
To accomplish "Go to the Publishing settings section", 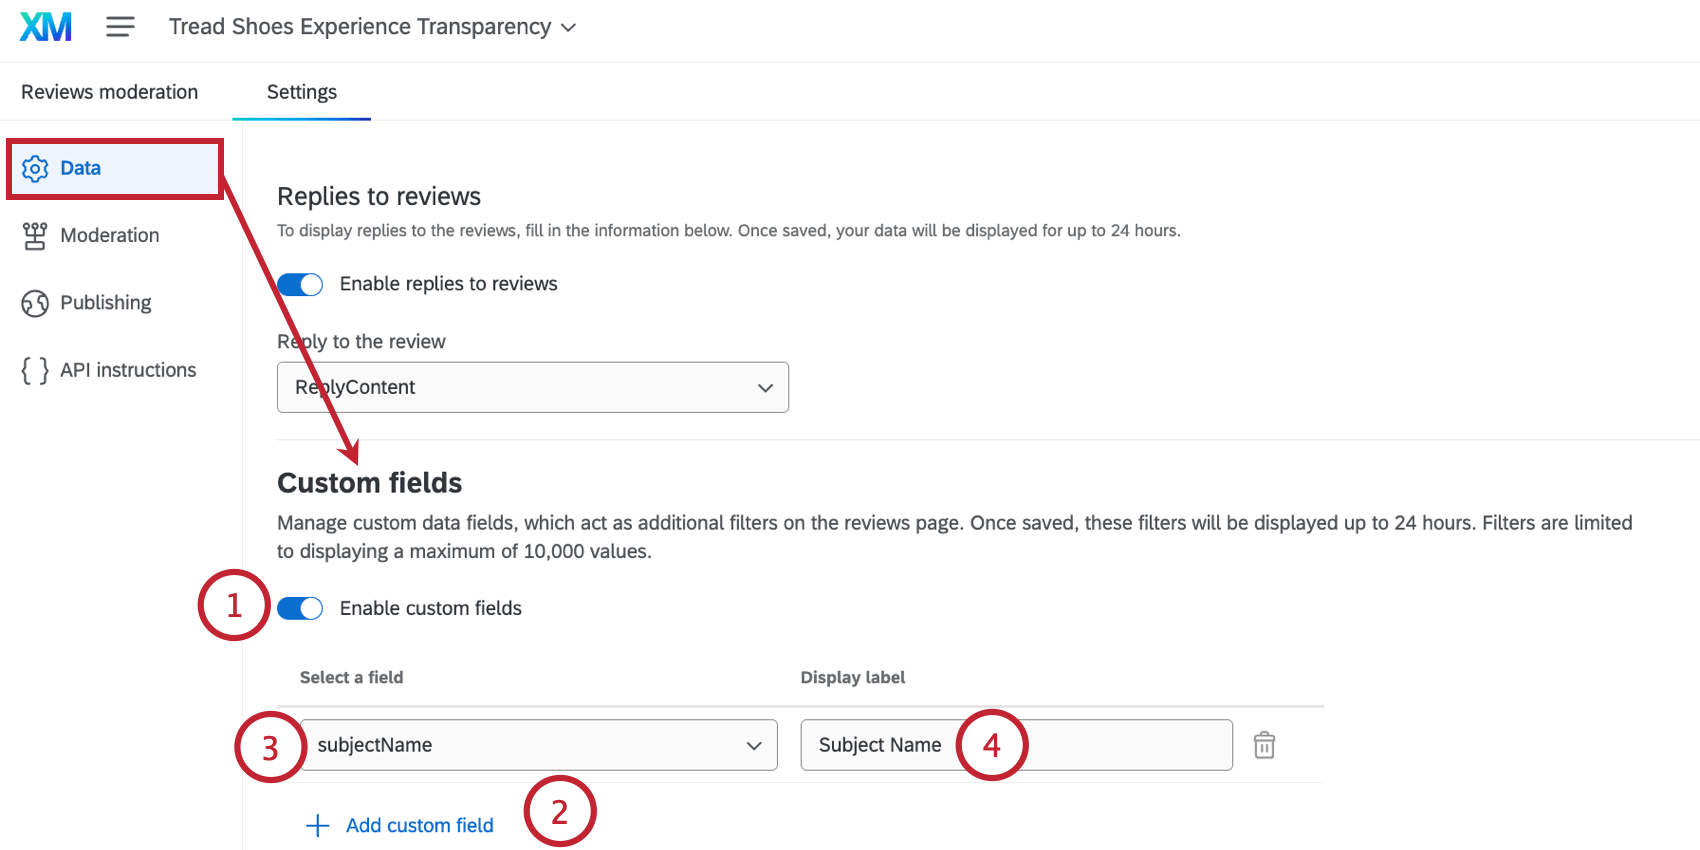I will pos(106,303).
